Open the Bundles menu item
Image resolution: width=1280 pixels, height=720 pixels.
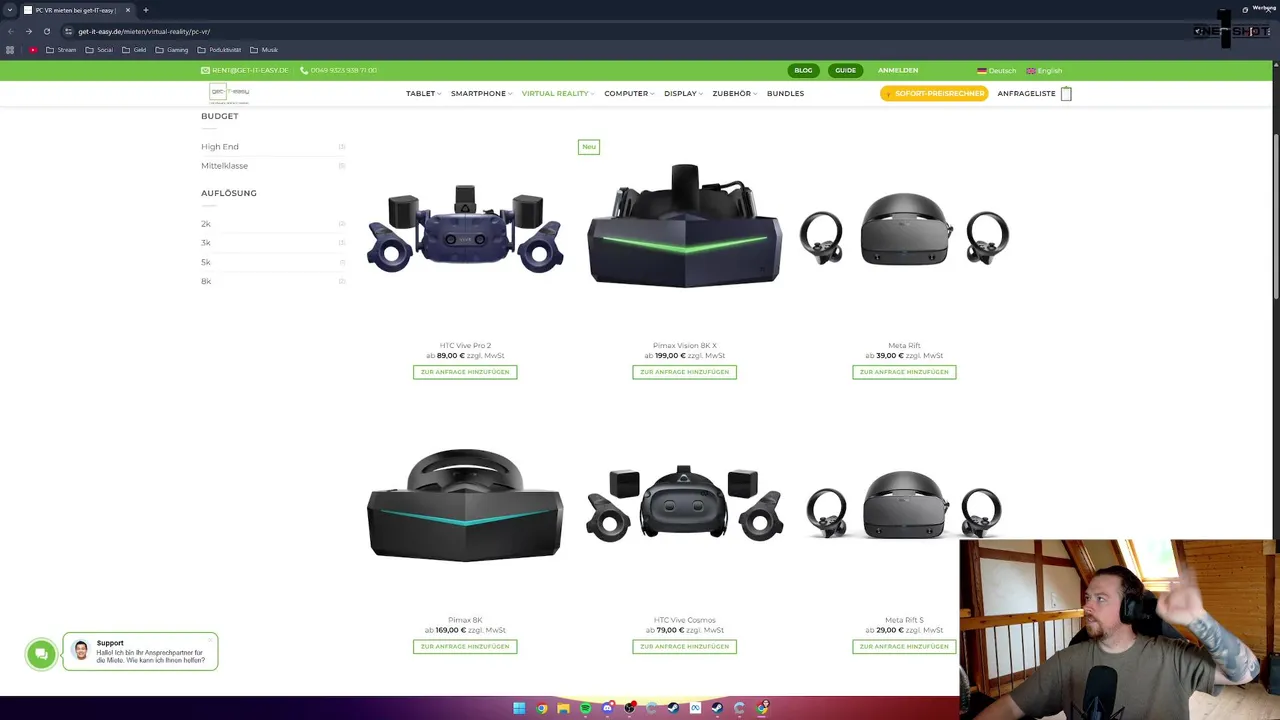pos(785,94)
